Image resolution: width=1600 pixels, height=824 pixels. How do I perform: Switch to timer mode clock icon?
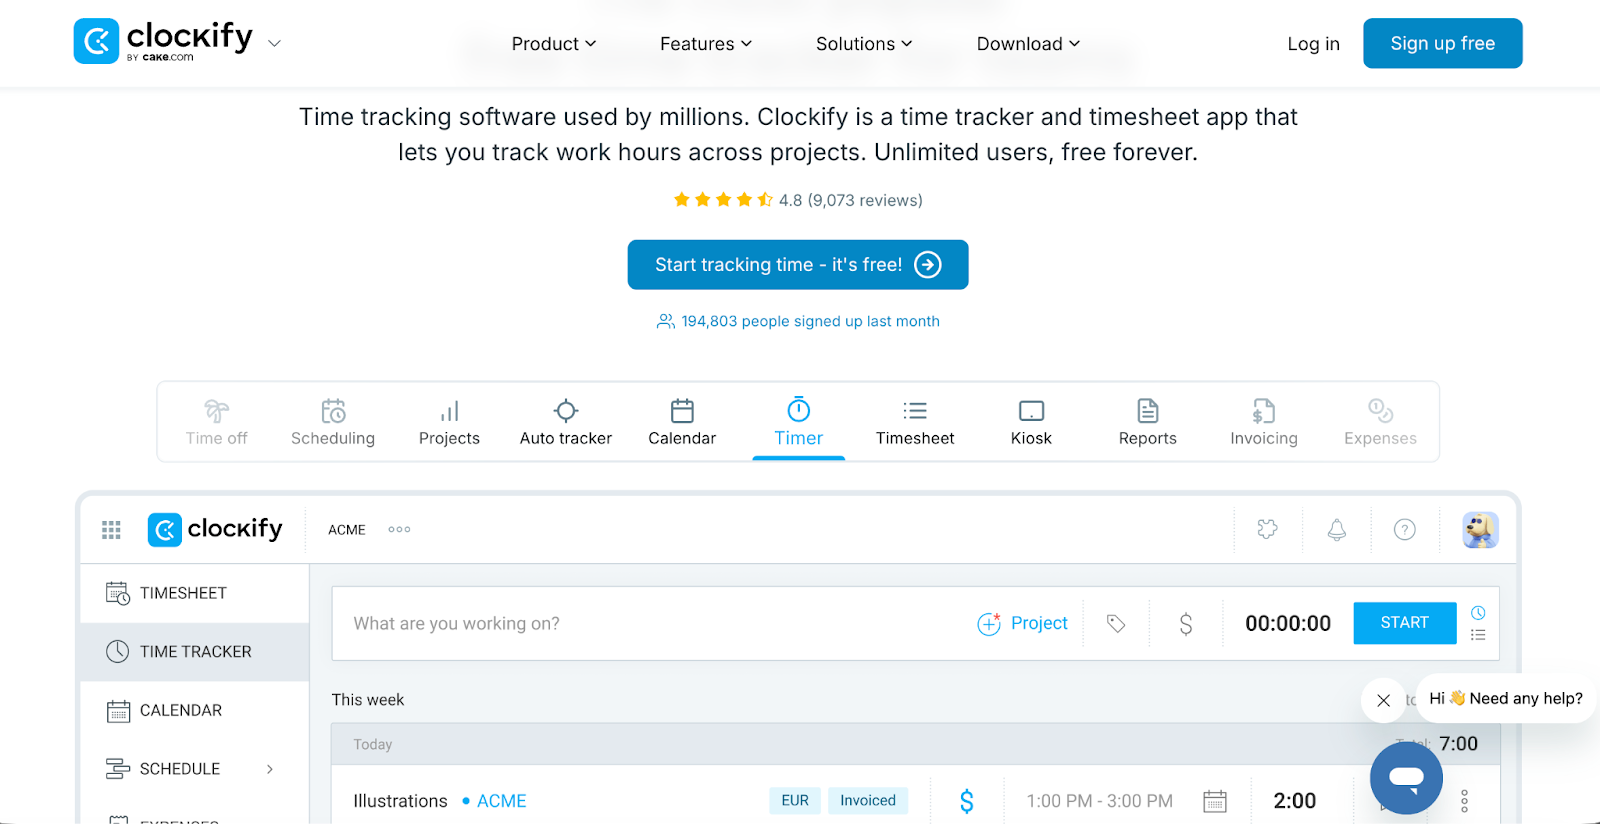pyautogui.click(x=1478, y=612)
